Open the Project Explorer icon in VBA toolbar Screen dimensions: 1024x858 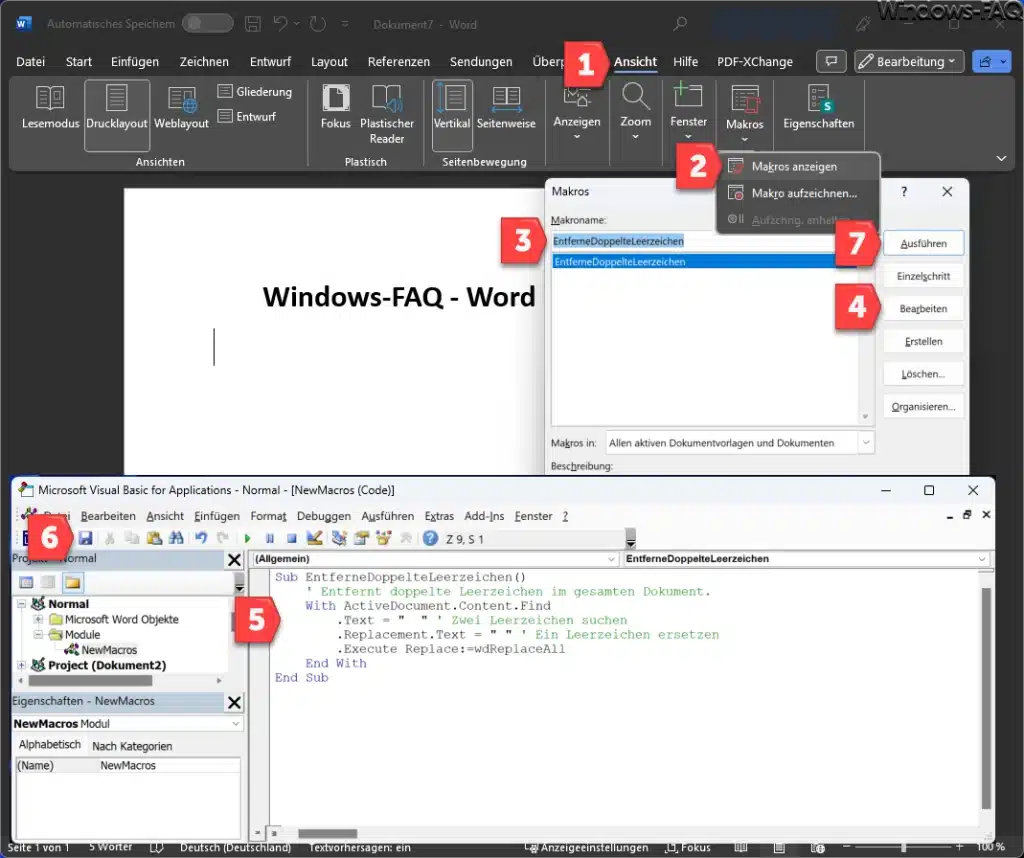coord(339,538)
